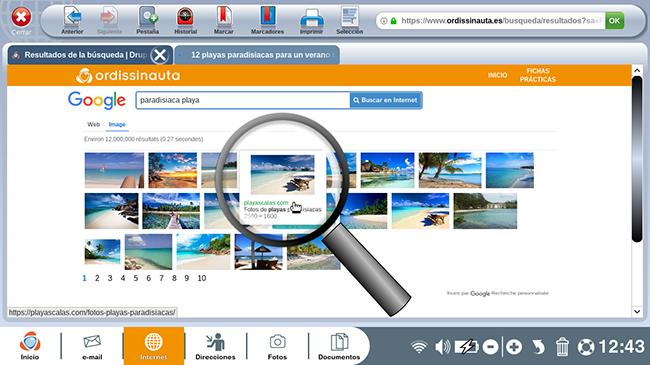Click the playascalas.com link
This screenshot has height=365, width=650.
click(266, 203)
